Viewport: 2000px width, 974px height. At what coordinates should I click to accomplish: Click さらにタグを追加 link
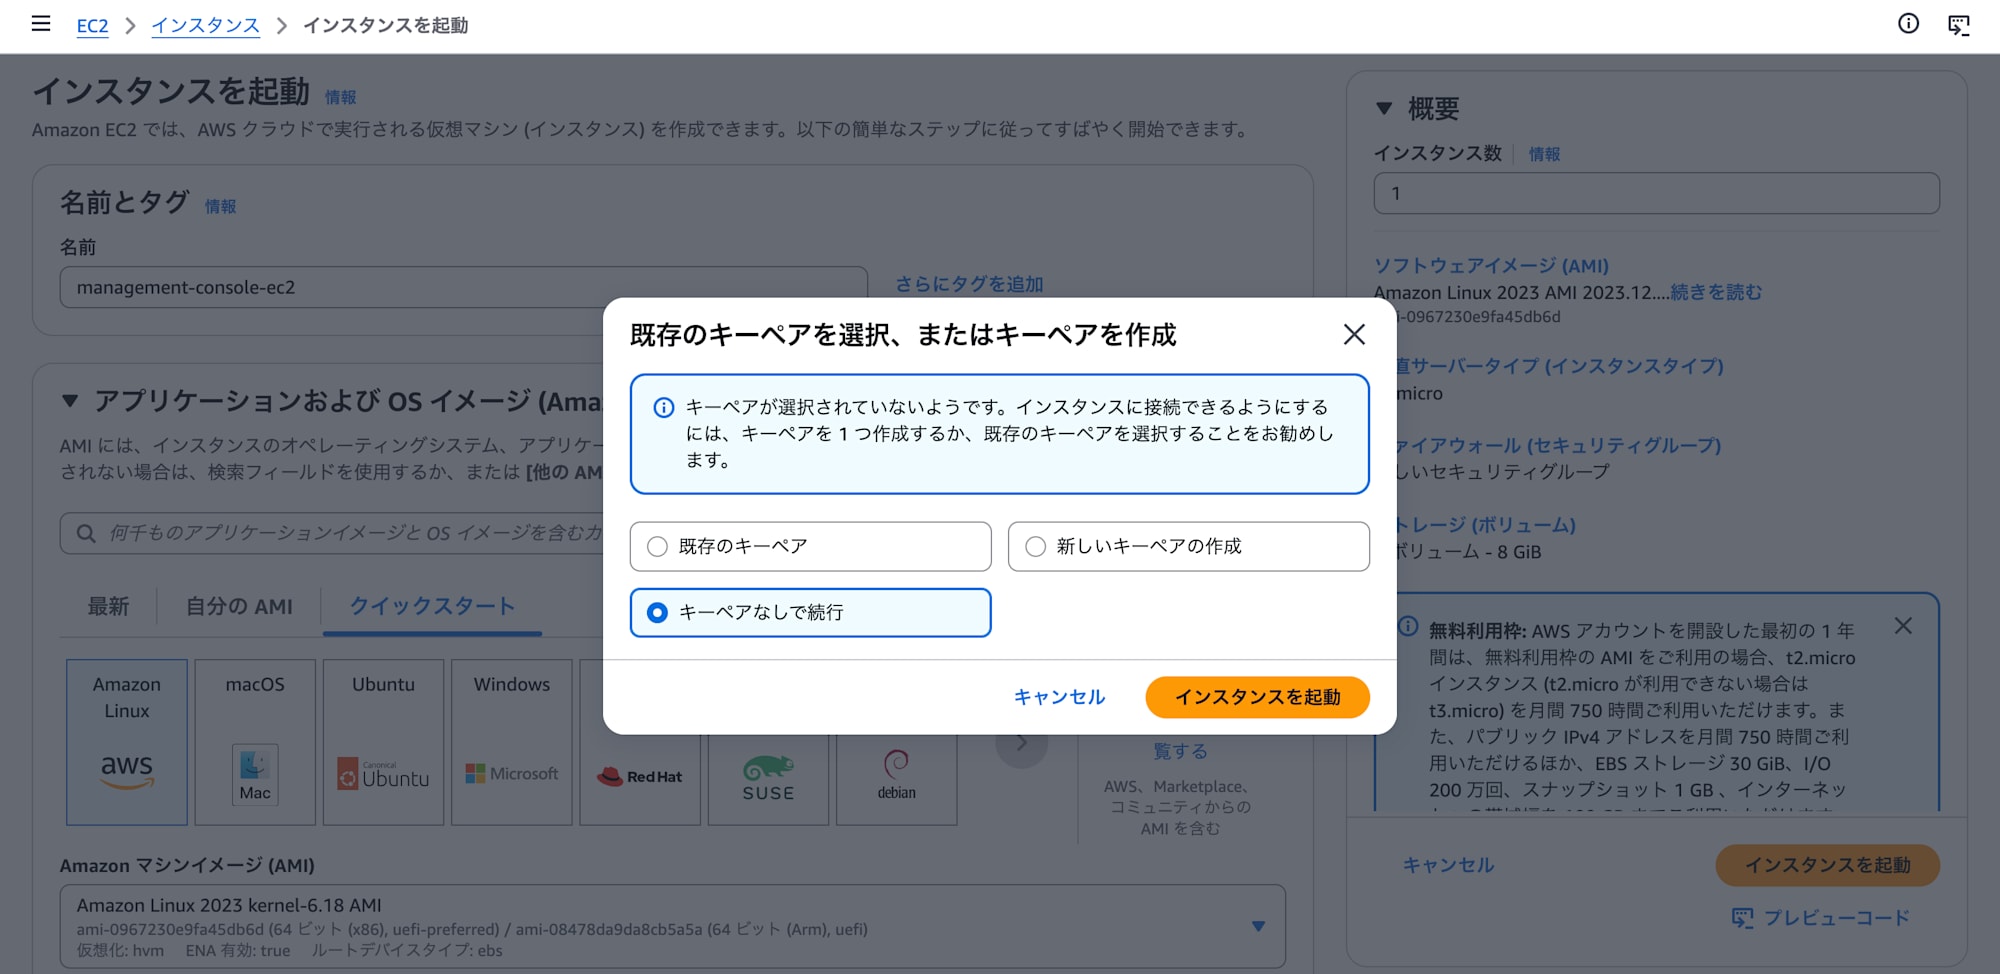(969, 285)
